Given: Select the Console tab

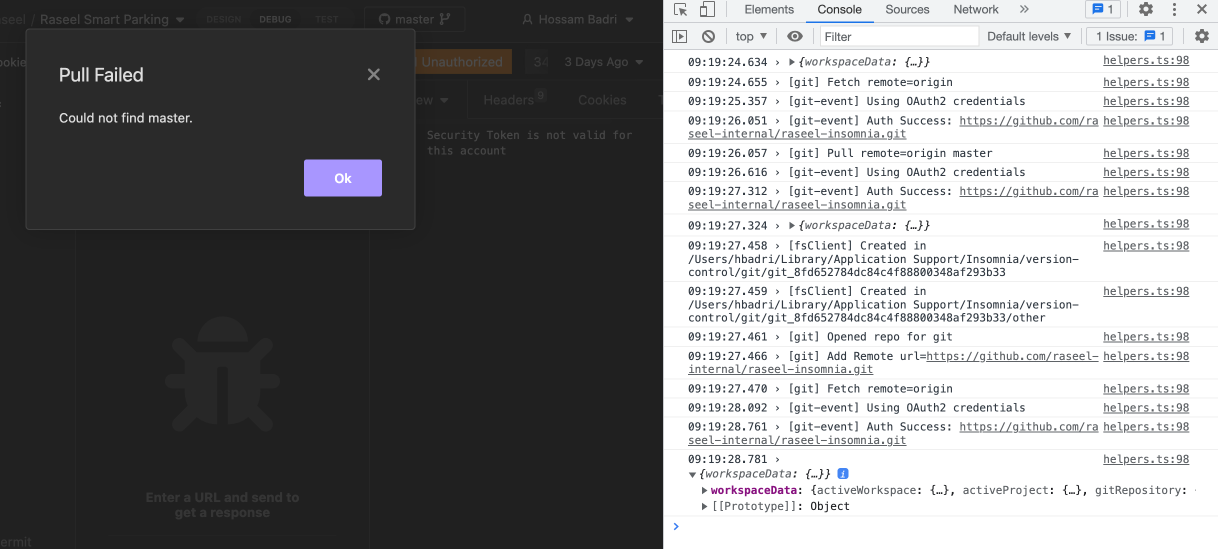Looking at the screenshot, I should pyautogui.click(x=839, y=9).
